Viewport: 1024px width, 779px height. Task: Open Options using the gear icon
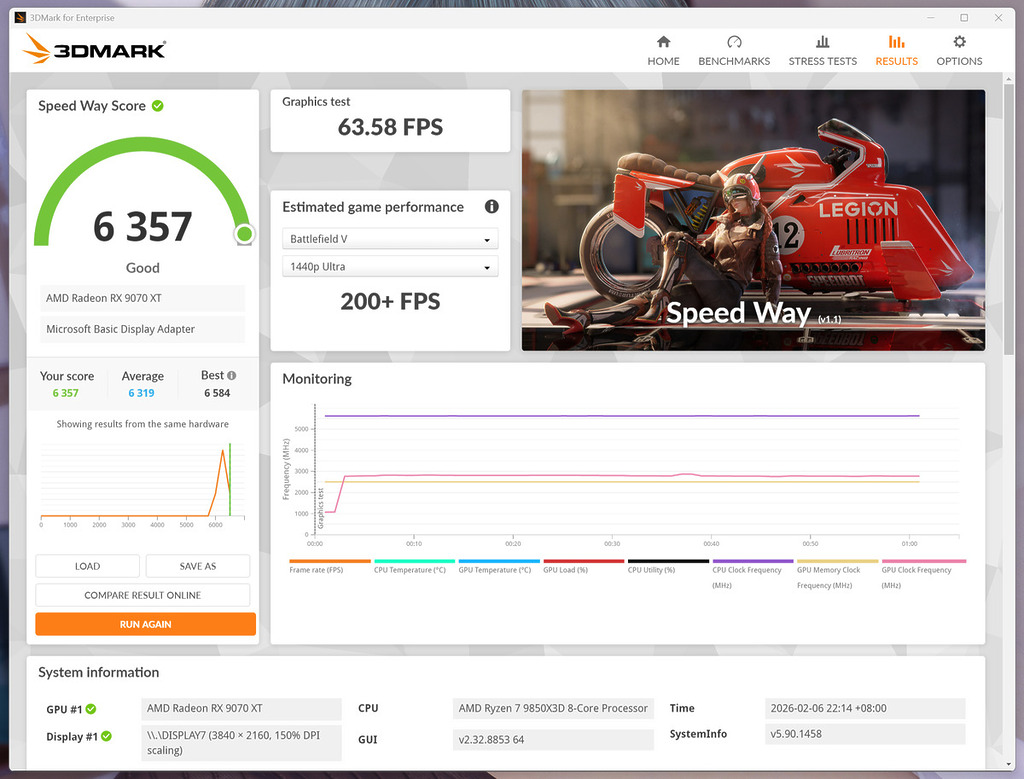958,43
